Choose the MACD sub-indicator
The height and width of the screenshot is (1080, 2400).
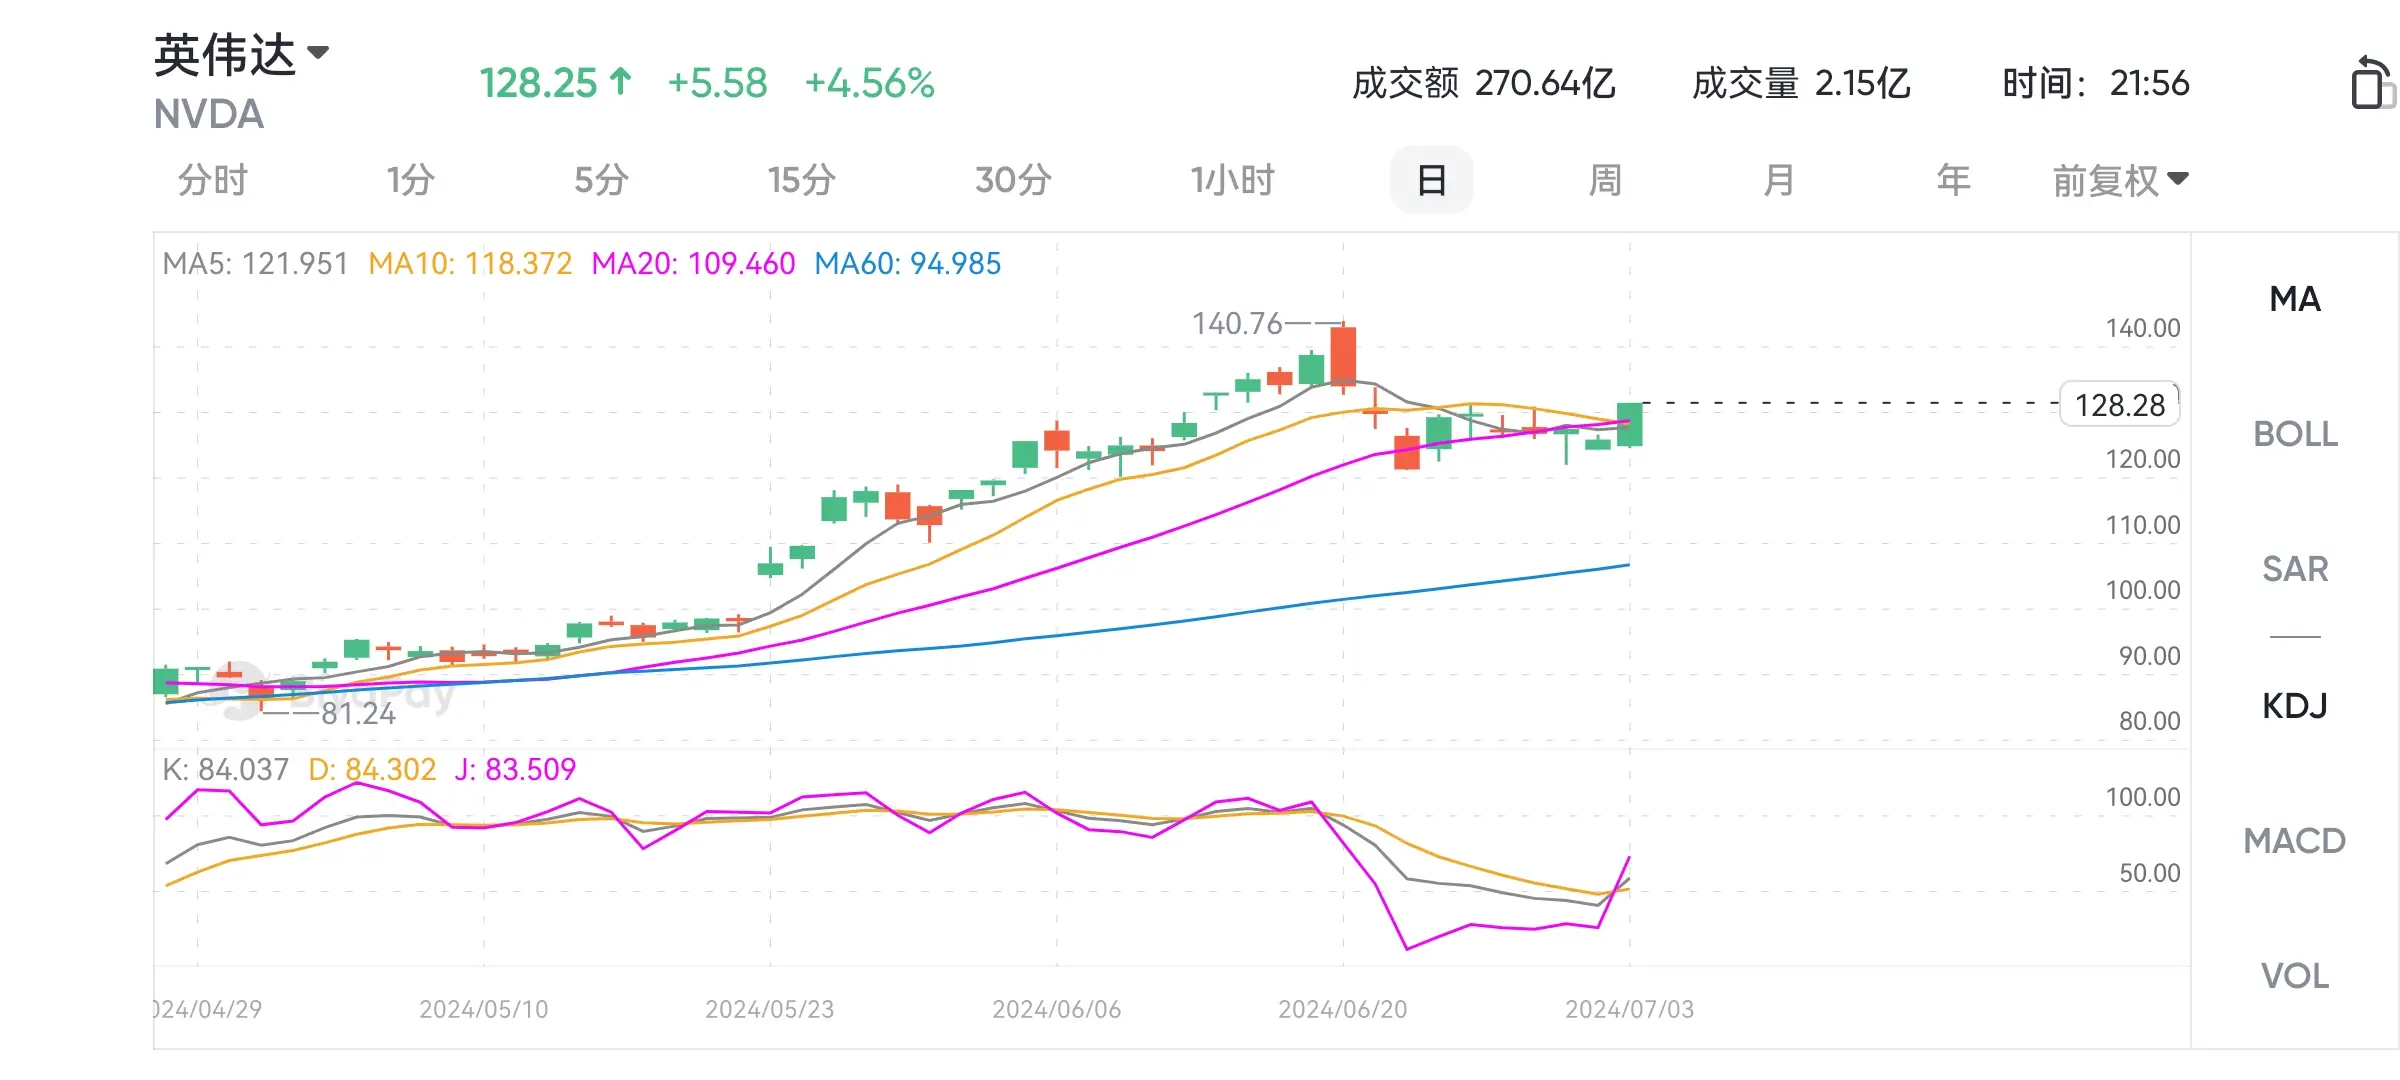pos(2295,841)
